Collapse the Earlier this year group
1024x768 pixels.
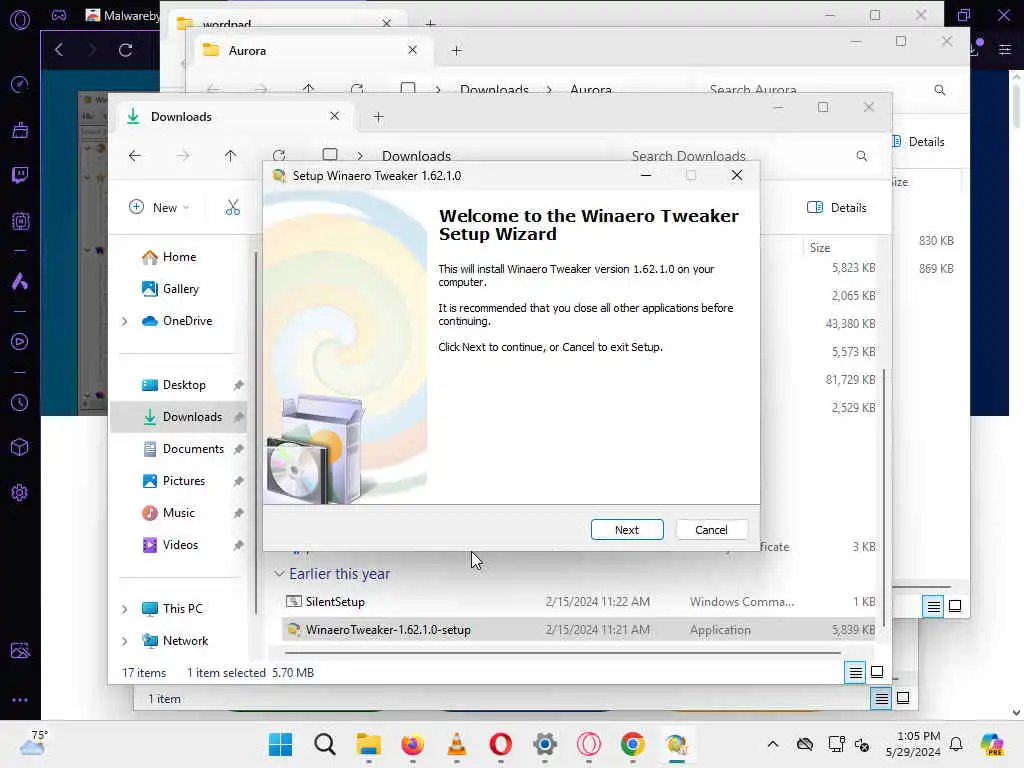[279, 573]
